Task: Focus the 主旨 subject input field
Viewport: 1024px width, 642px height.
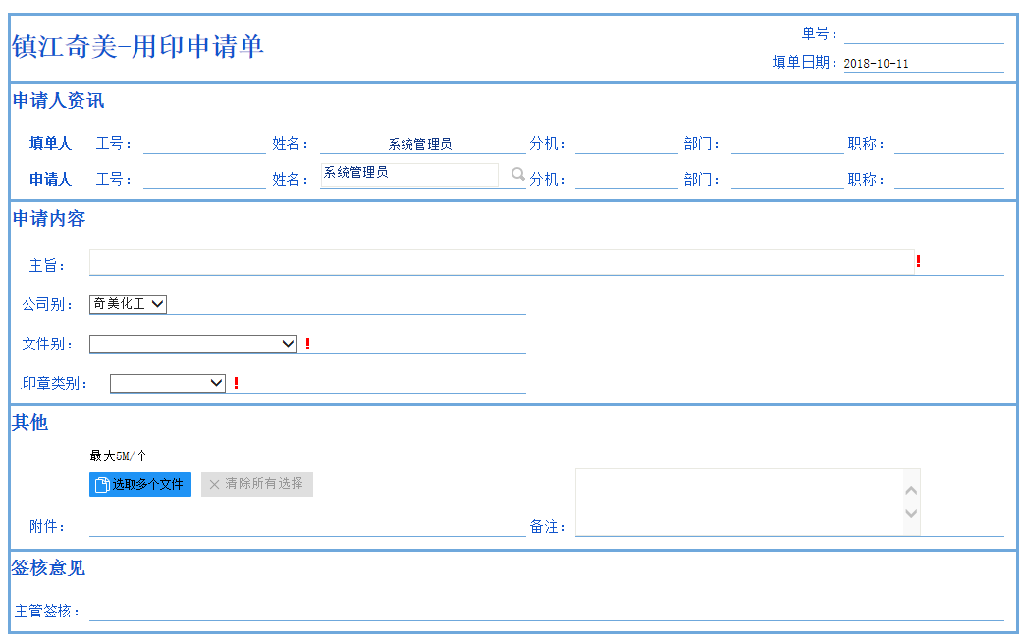Action: click(x=502, y=262)
